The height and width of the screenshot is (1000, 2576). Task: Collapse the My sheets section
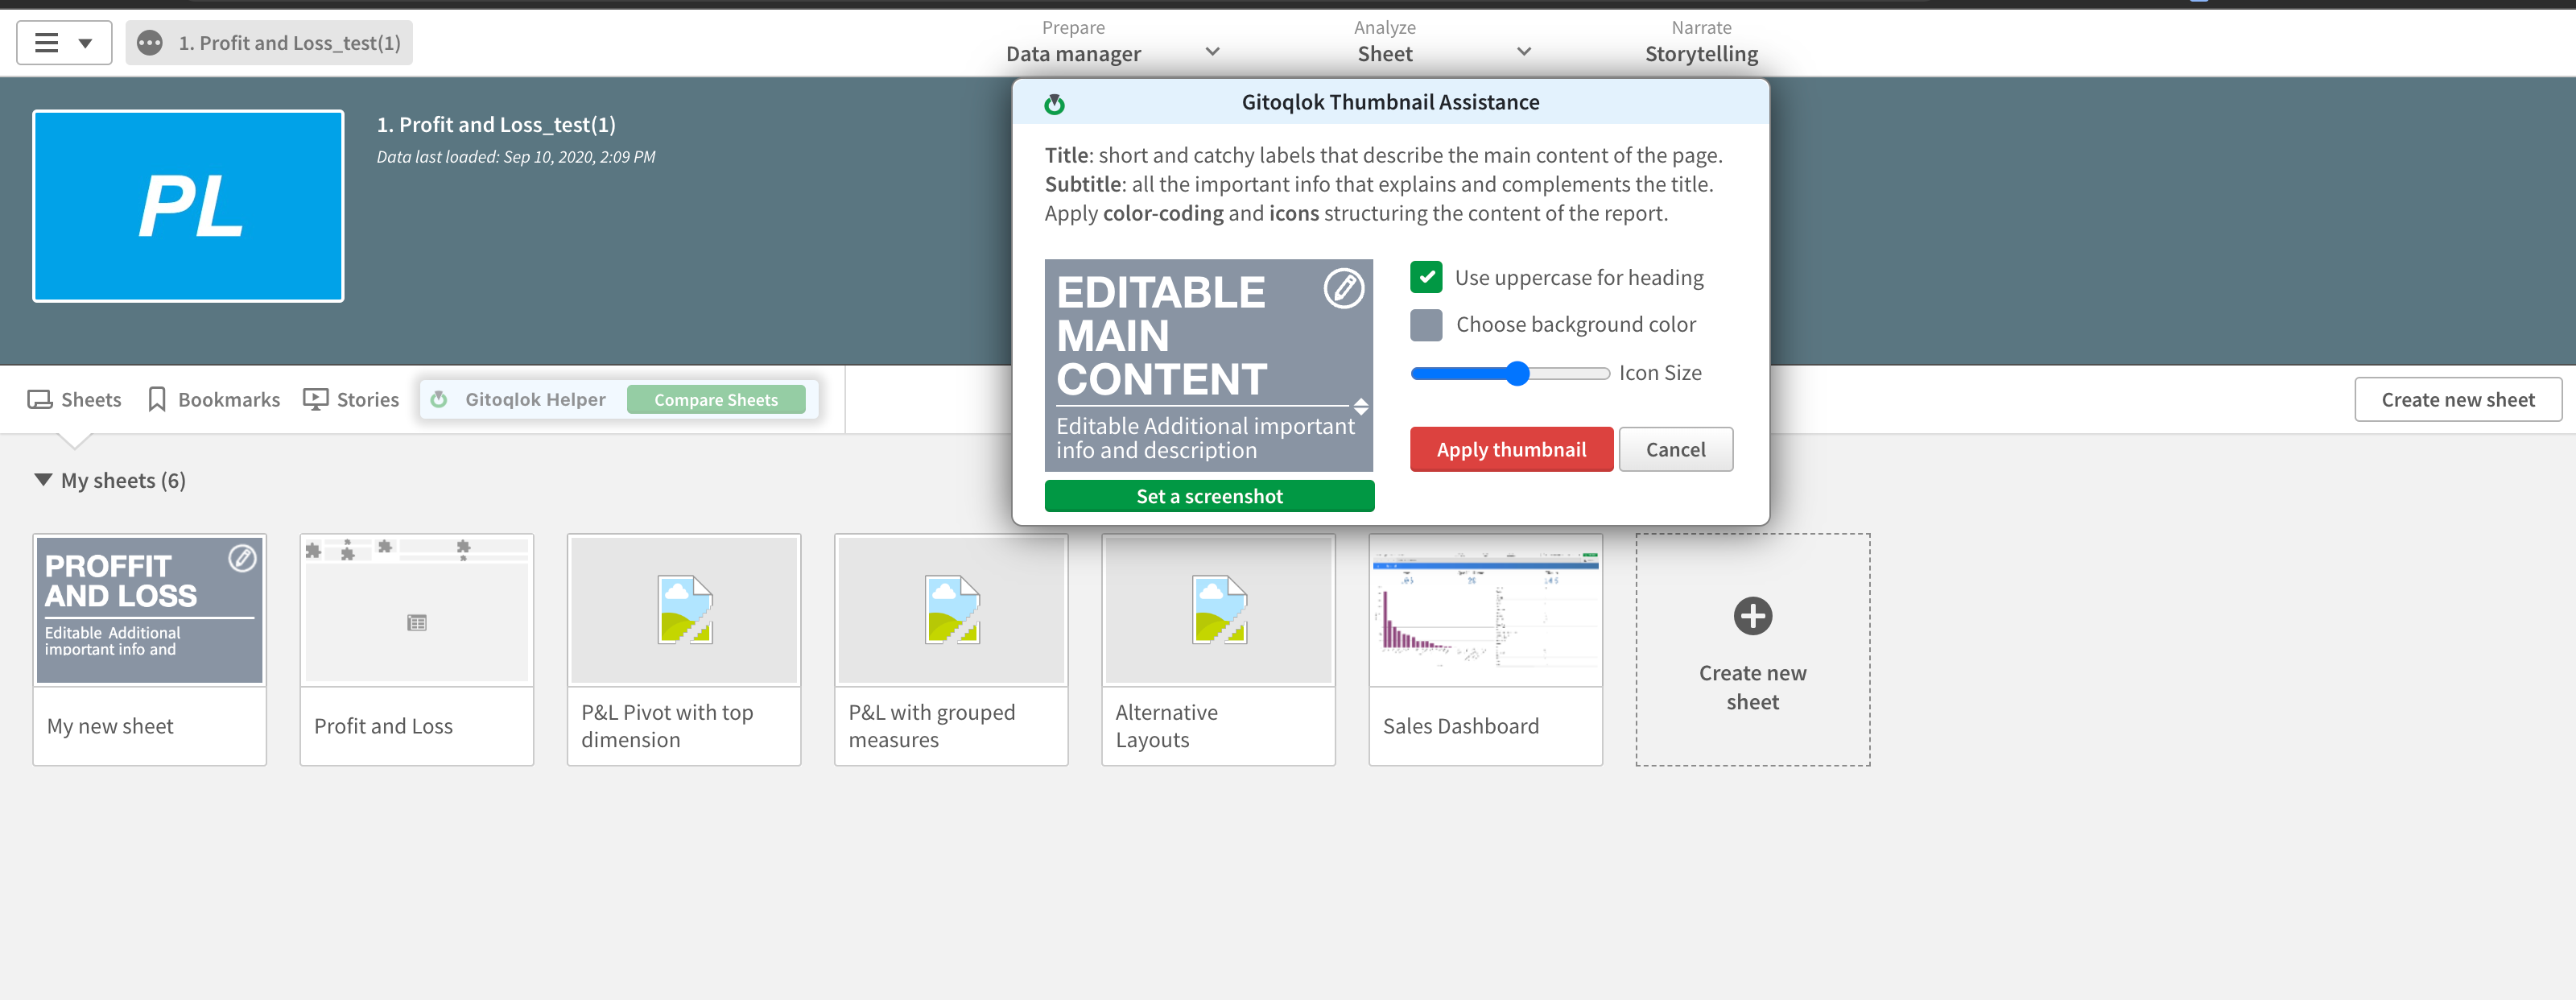point(43,480)
